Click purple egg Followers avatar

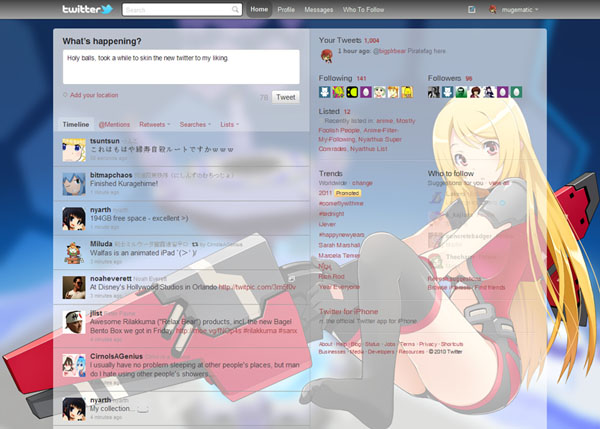(x=502, y=92)
